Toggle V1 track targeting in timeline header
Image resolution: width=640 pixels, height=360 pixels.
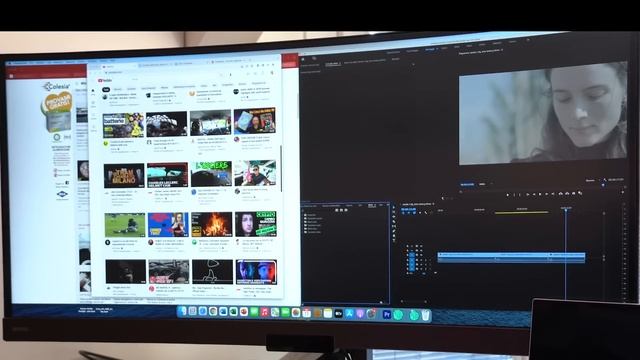click(x=411, y=255)
